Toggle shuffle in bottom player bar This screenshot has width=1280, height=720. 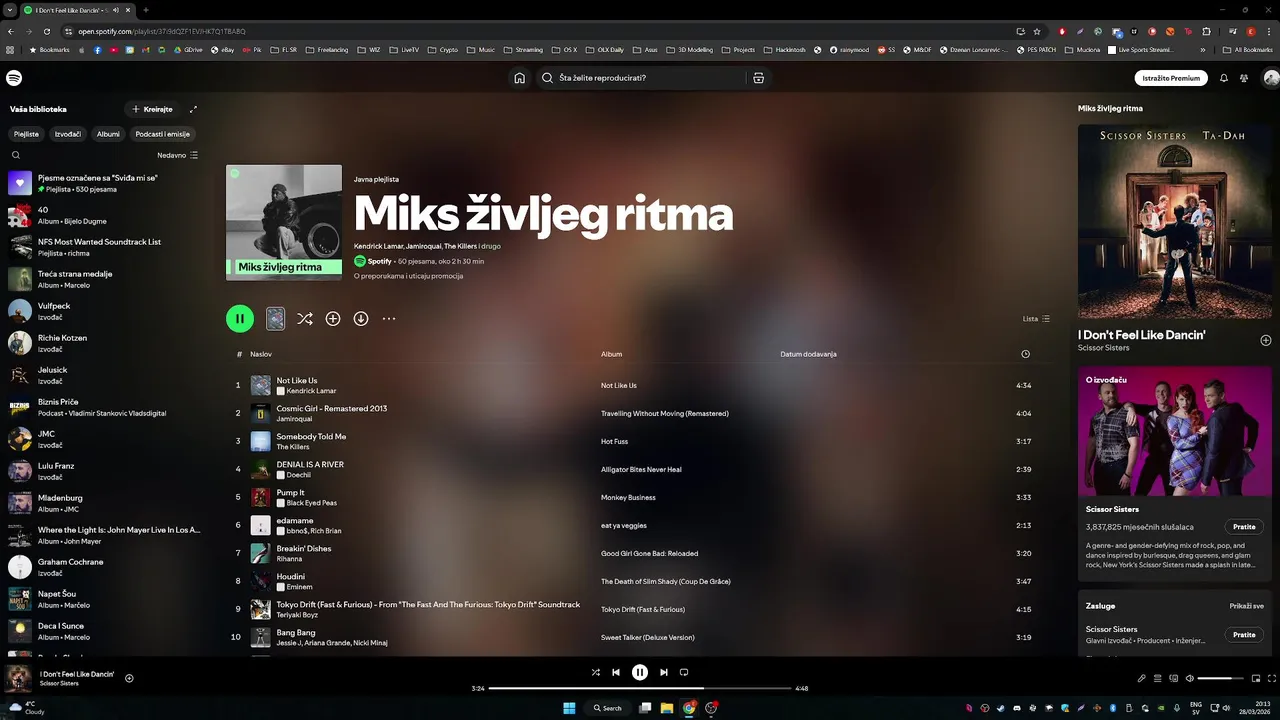(x=596, y=672)
